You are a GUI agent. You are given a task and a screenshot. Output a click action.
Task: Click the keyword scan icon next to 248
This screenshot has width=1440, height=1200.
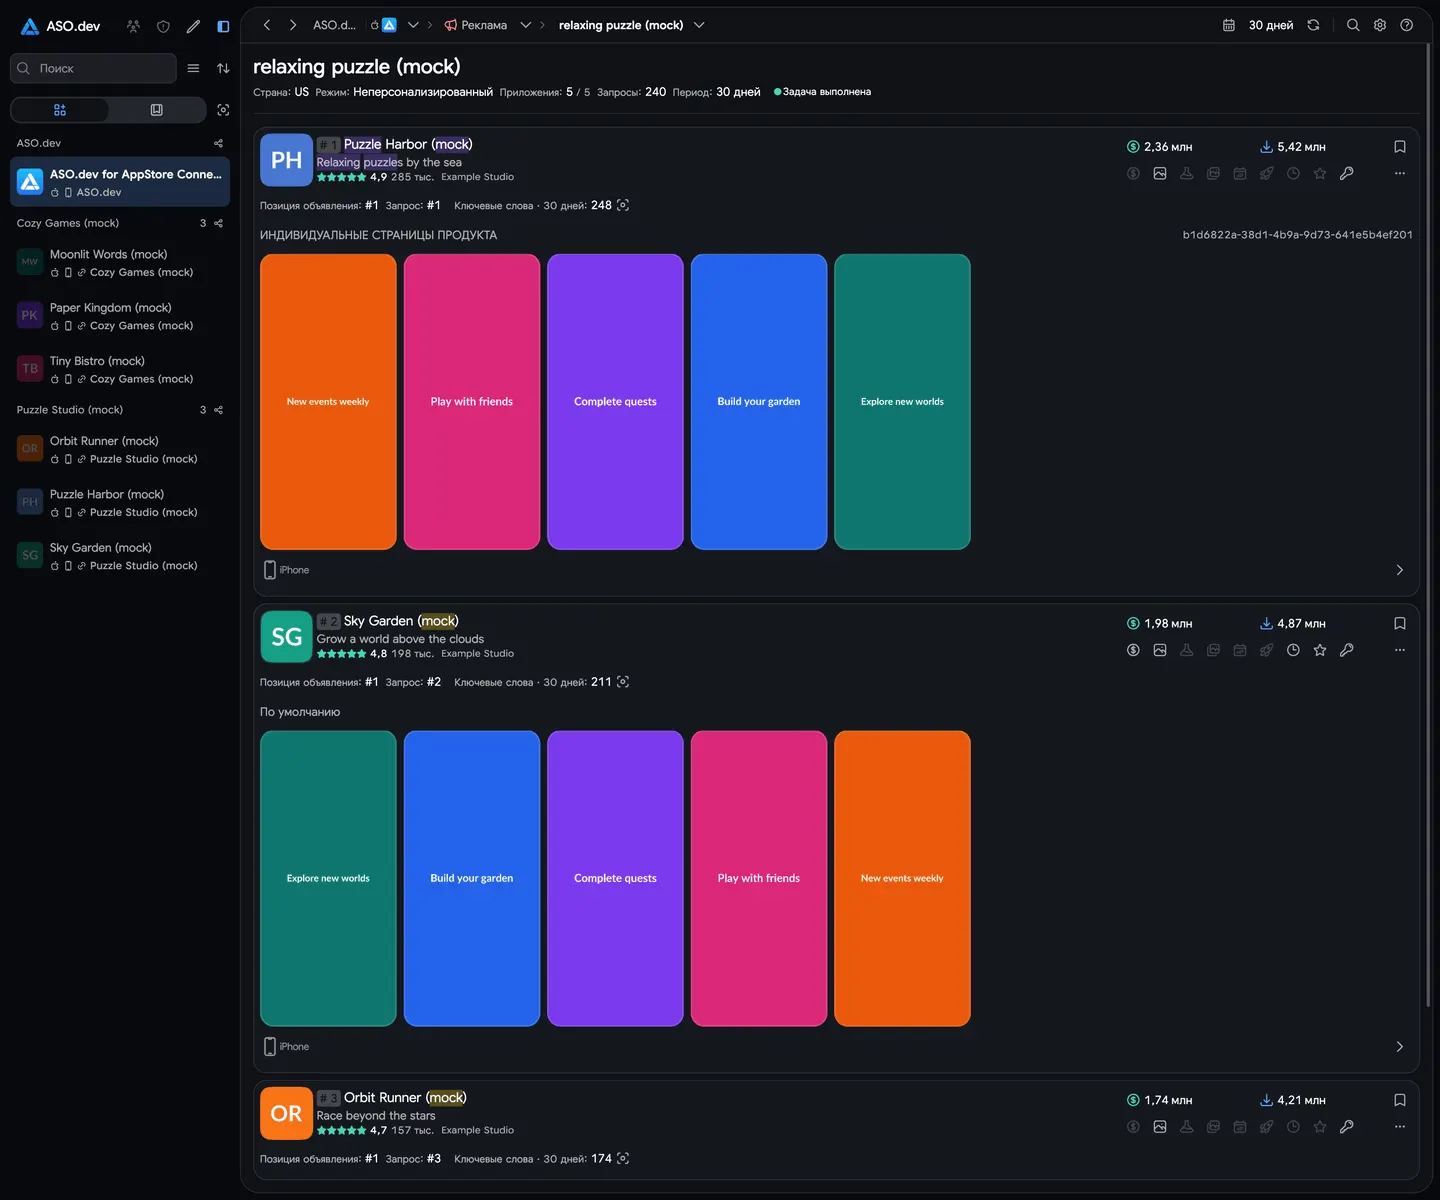coord(623,205)
